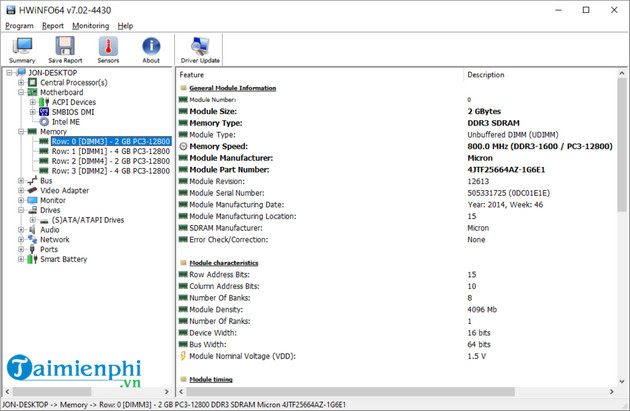Click the details pane vertical scrollbar thumb

click(x=622, y=145)
